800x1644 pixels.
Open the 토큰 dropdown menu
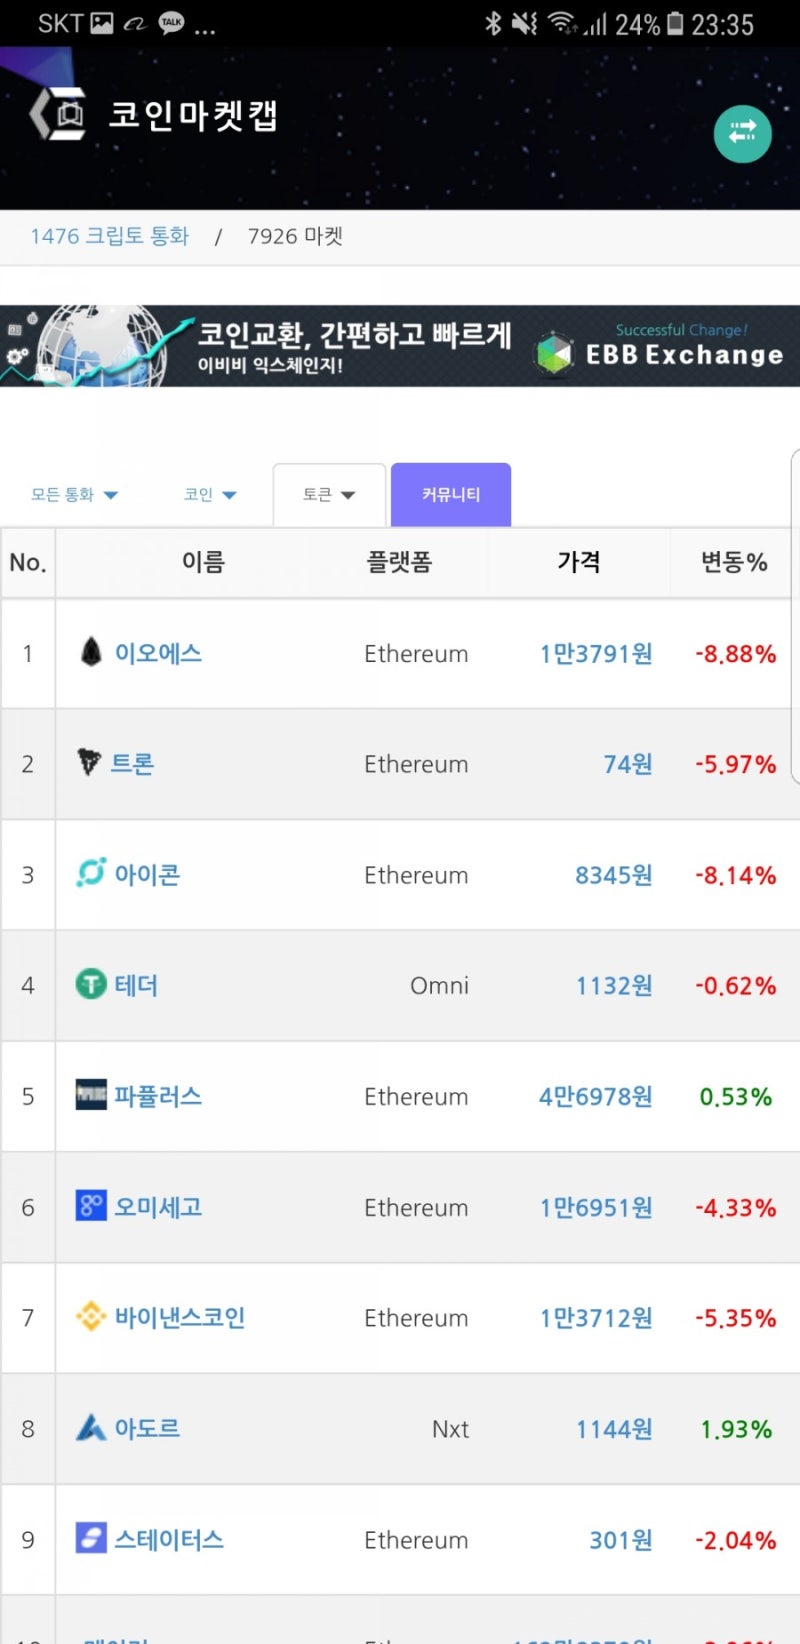click(x=328, y=493)
